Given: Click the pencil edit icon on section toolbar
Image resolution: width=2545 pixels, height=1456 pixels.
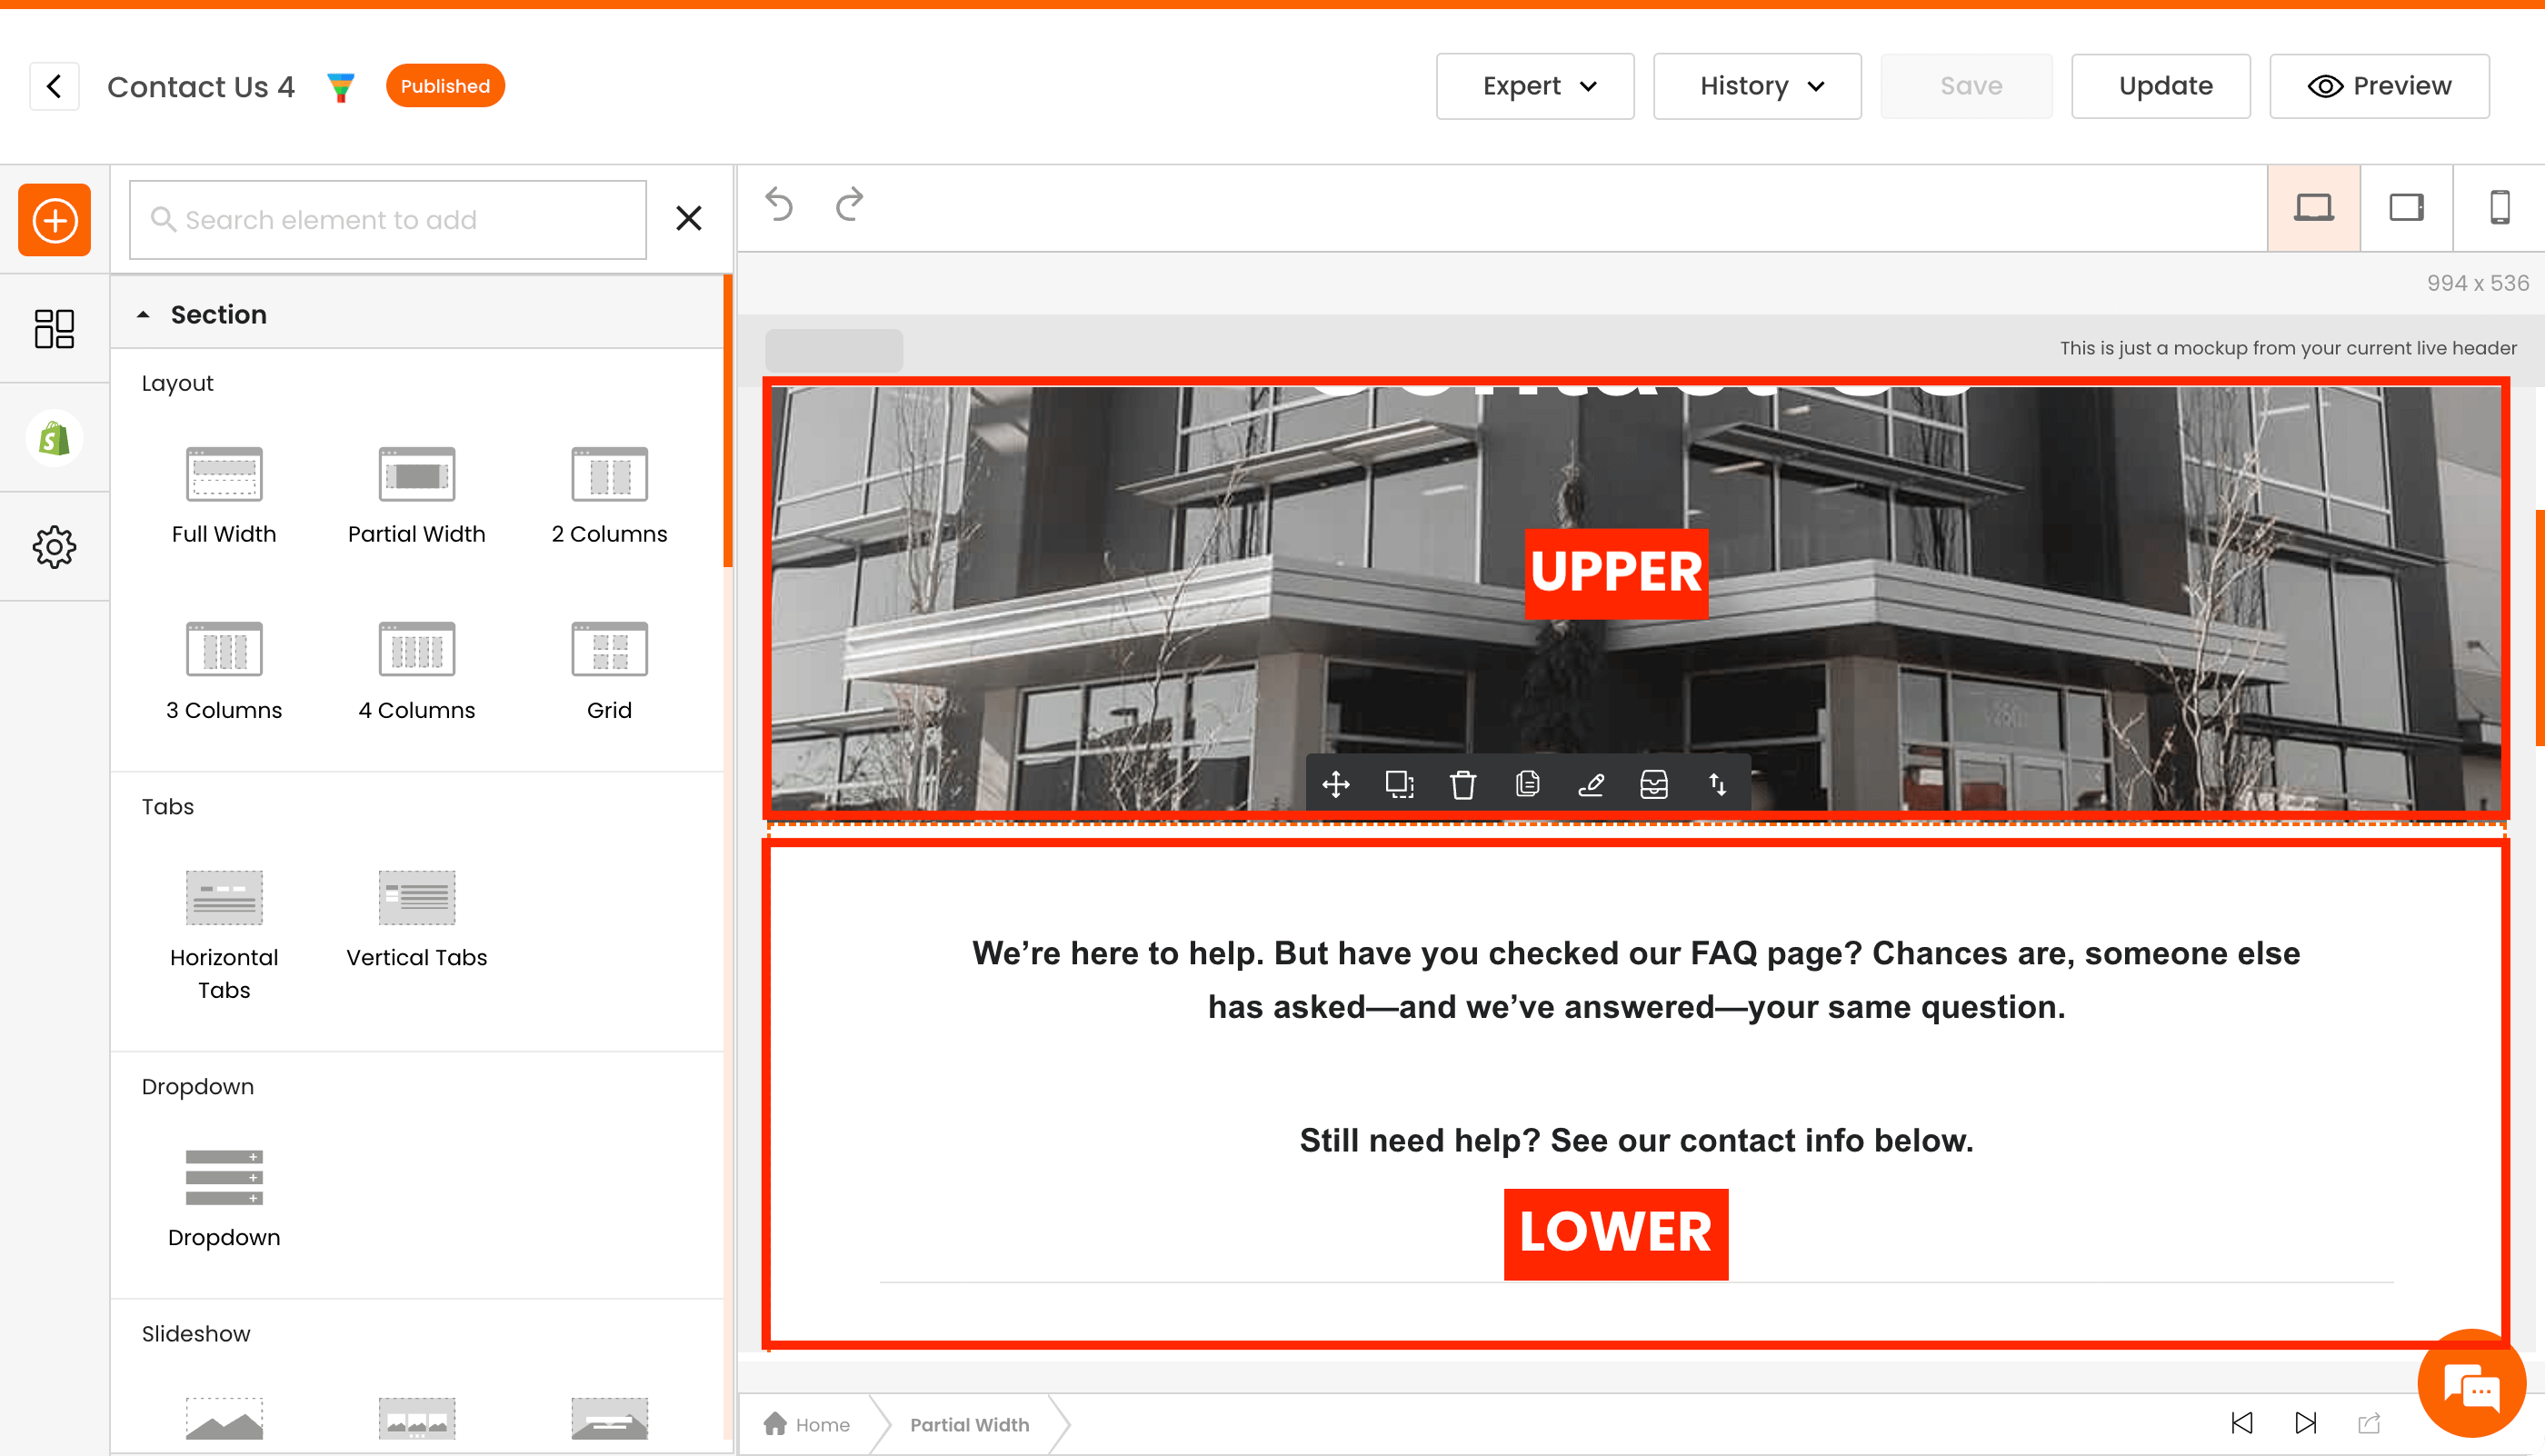Looking at the screenshot, I should (x=1591, y=785).
